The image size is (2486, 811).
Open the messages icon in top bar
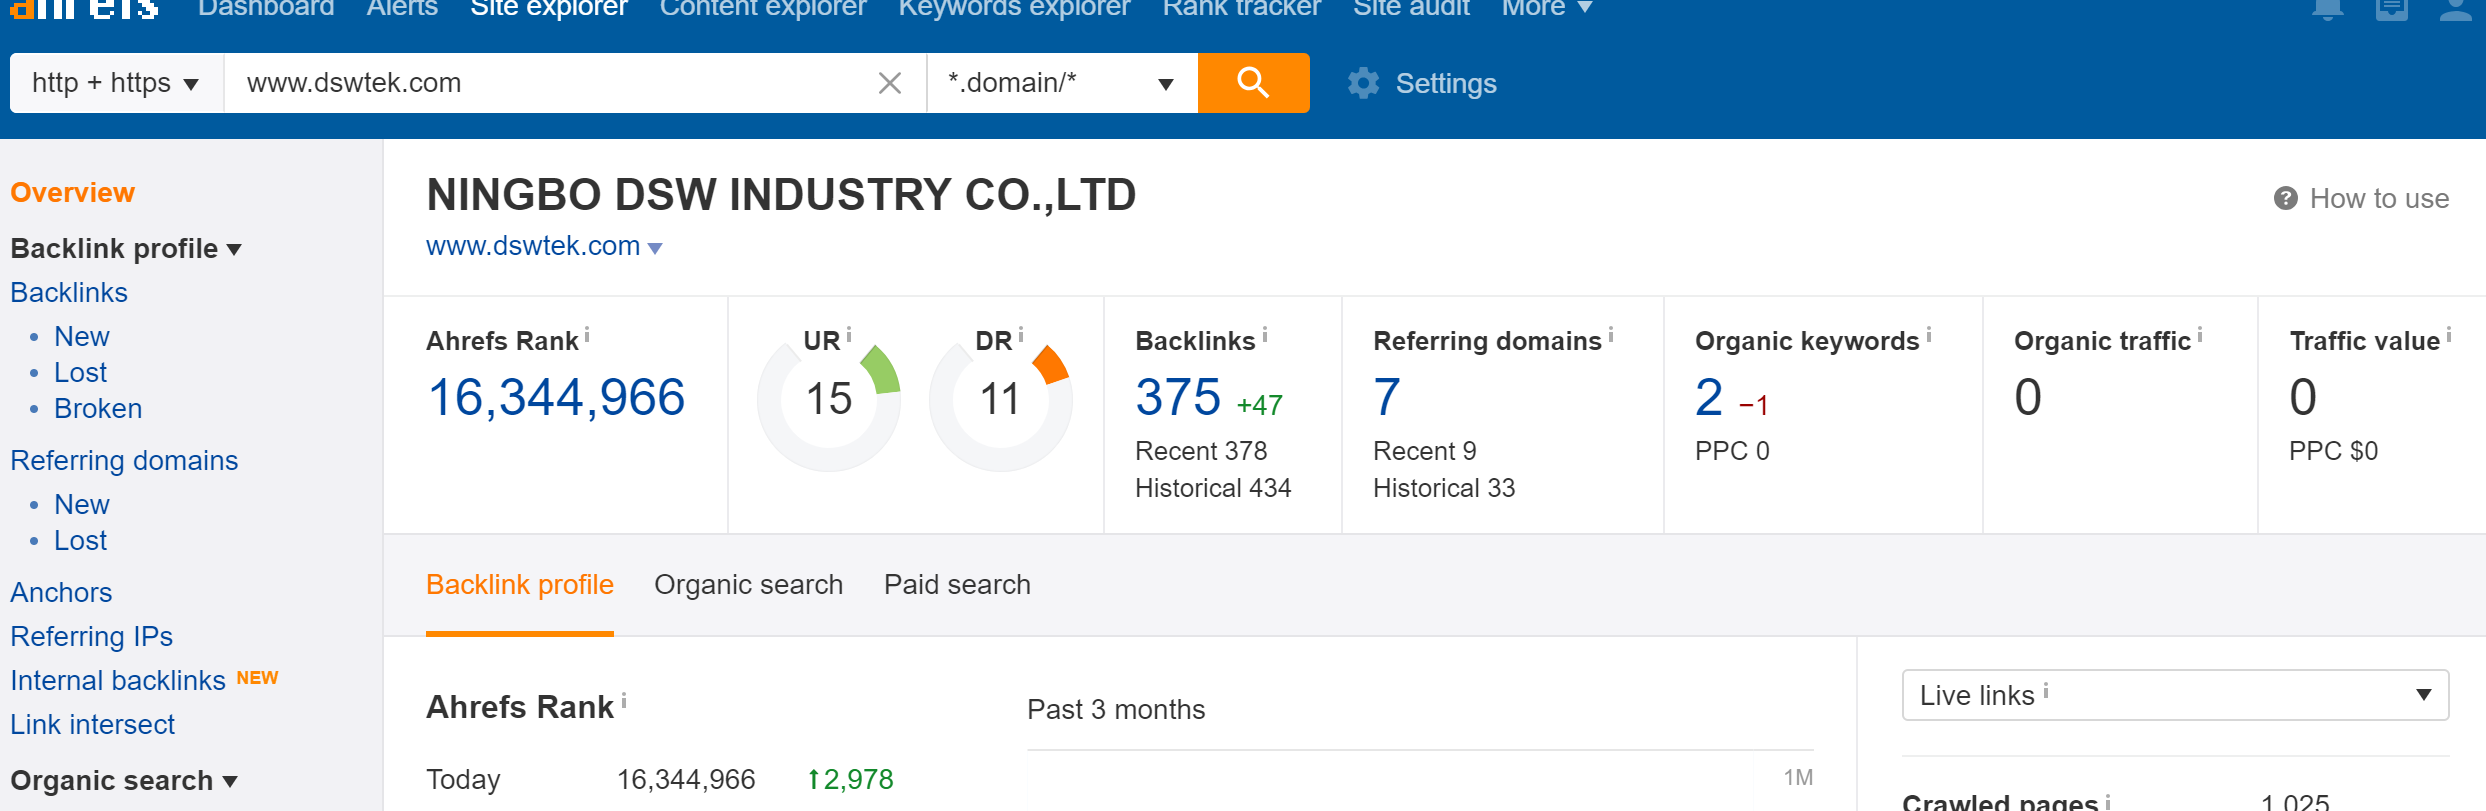click(2392, 9)
